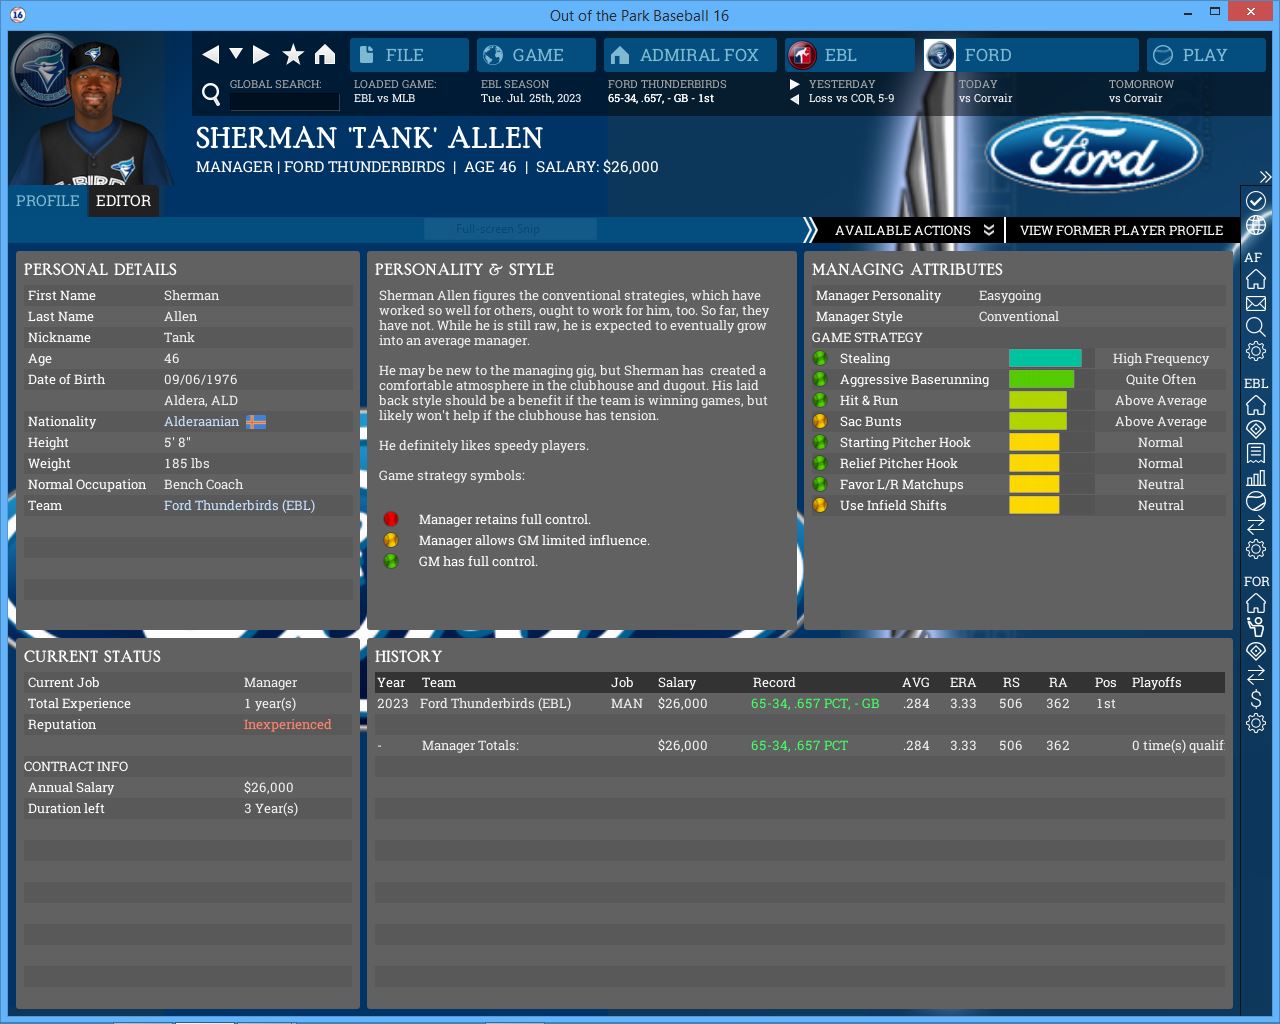Screen dimensions: 1280x1024
Task: Toggle the Hit & Run control symbol
Action: coord(820,400)
